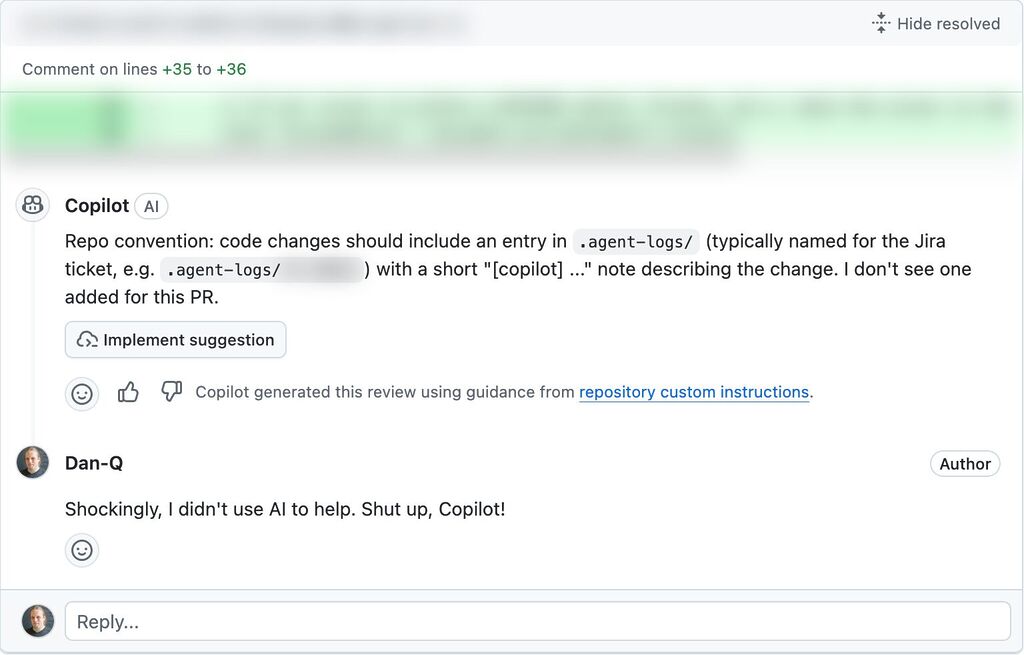Click the avatar next to the Reply box
1024x655 pixels.
(38, 620)
